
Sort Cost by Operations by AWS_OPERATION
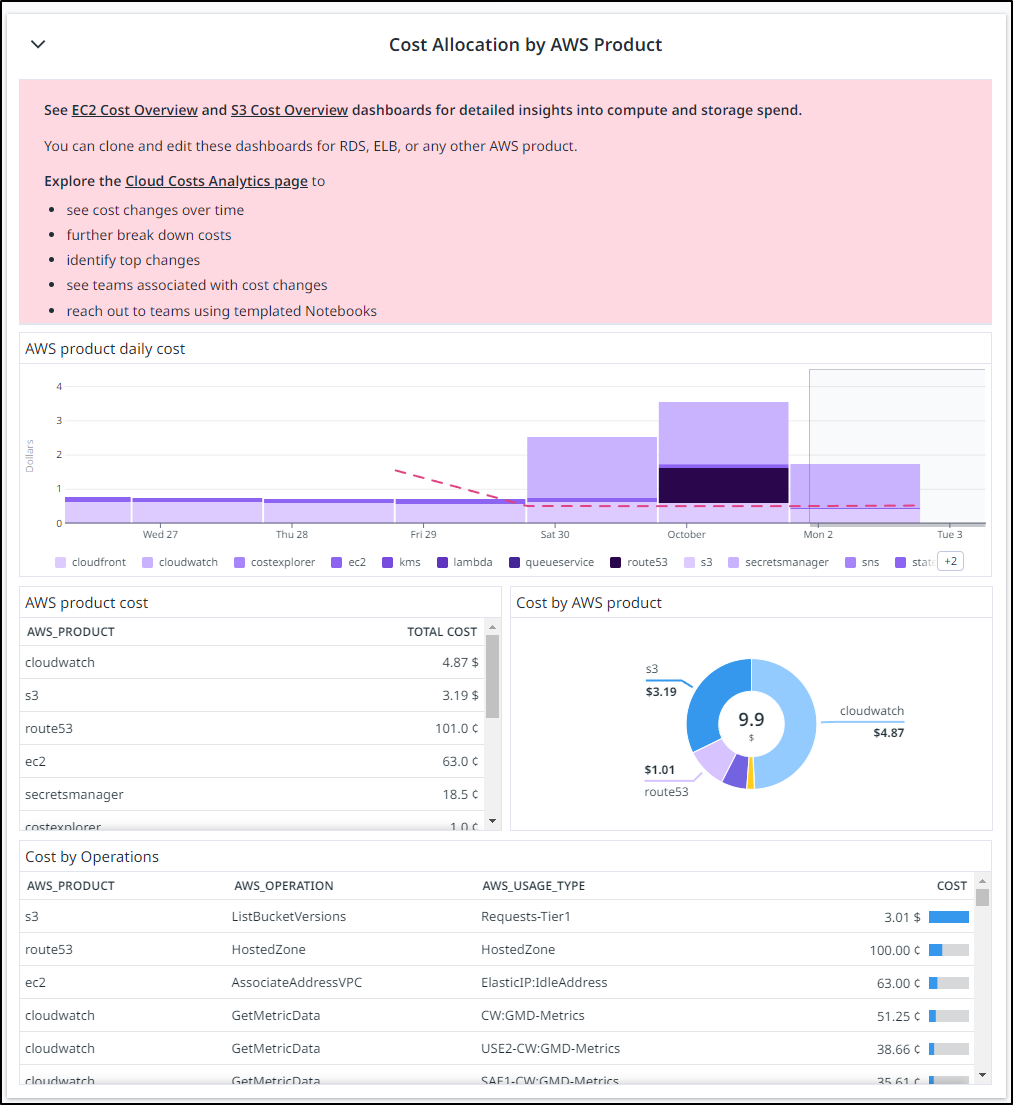coord(283,886)
